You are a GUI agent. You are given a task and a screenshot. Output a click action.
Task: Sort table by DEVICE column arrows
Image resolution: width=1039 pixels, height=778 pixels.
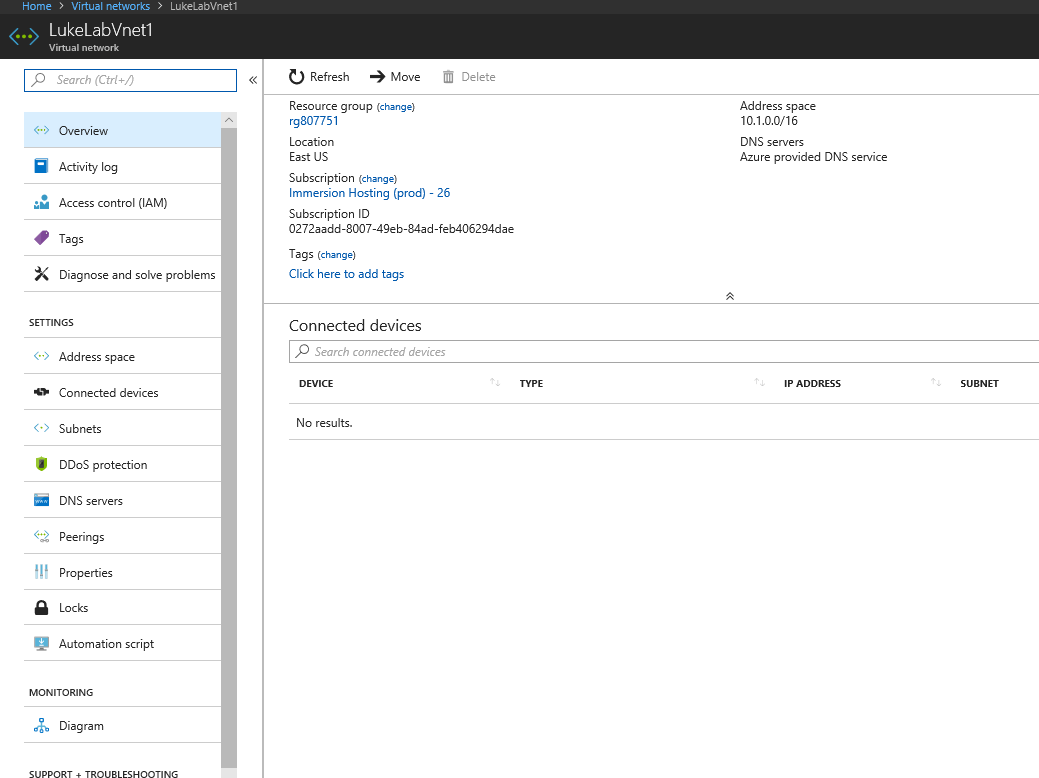pyautogui.click(x=495, y=382)
